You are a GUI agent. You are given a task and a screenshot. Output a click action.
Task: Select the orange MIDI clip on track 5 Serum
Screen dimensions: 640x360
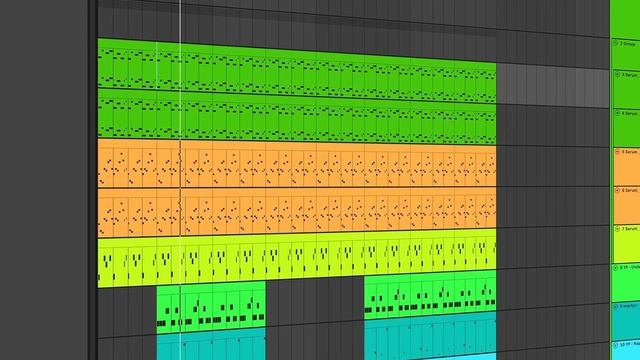tap(297, 163)
